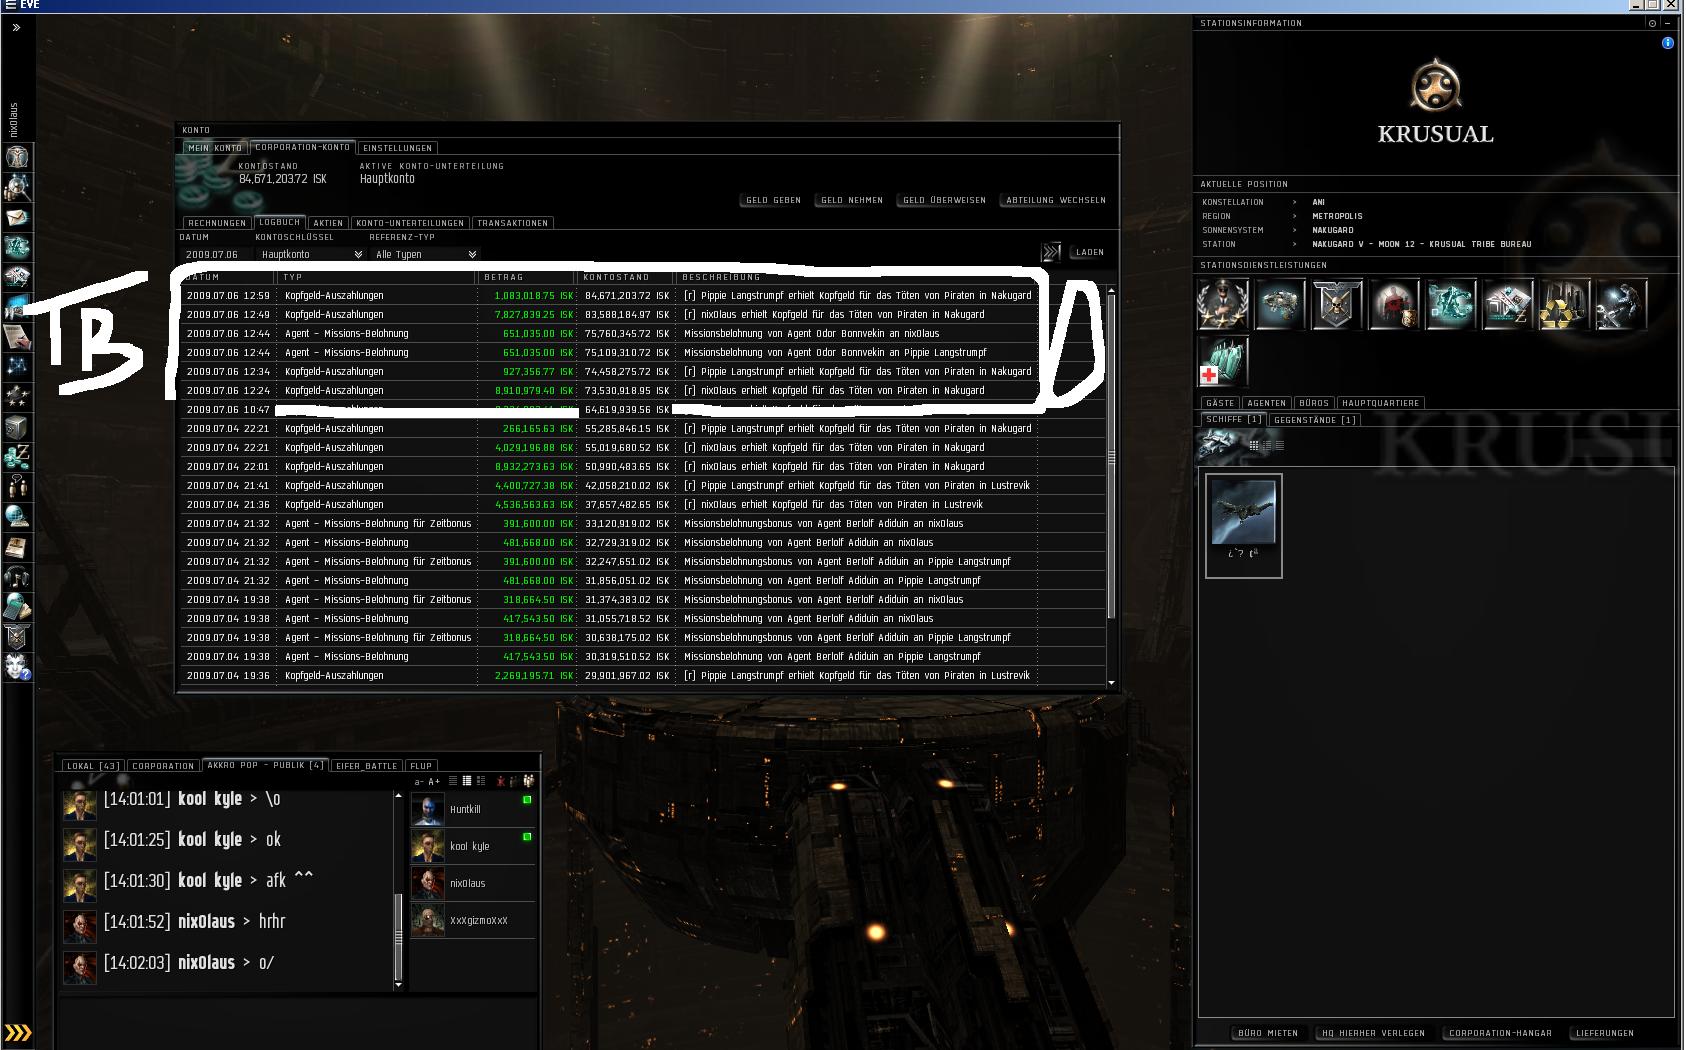This screenshot has width=1686, height=1050.
Task: Decrease chat font size with a-
Action: (420, 781)
